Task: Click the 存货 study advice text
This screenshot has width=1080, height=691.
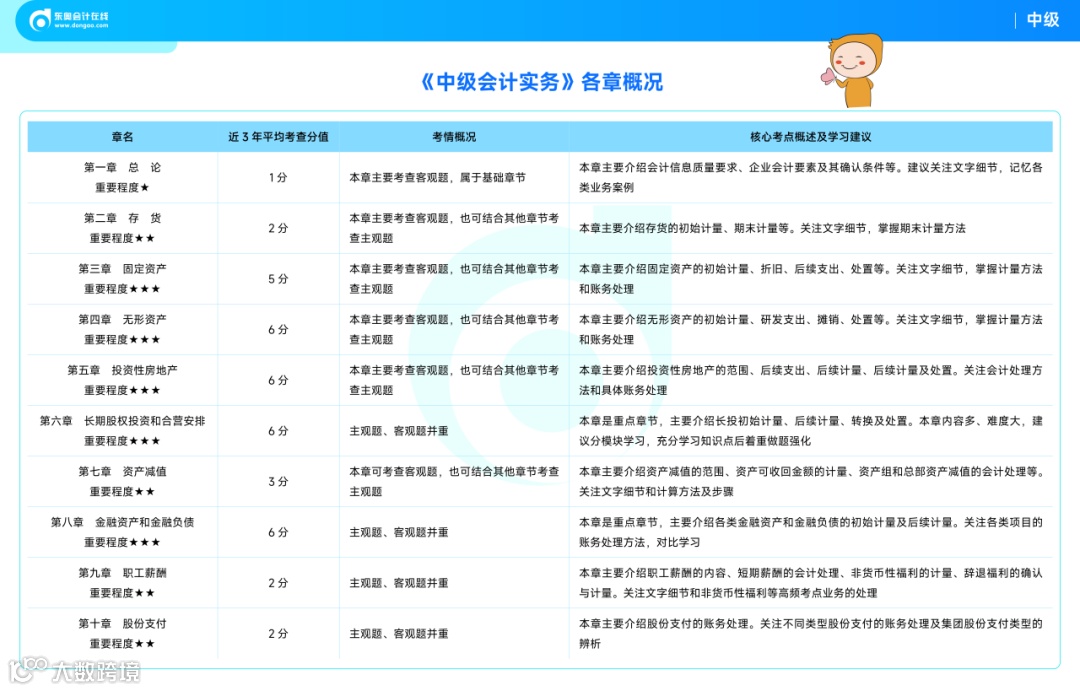Action: (772, 228)
